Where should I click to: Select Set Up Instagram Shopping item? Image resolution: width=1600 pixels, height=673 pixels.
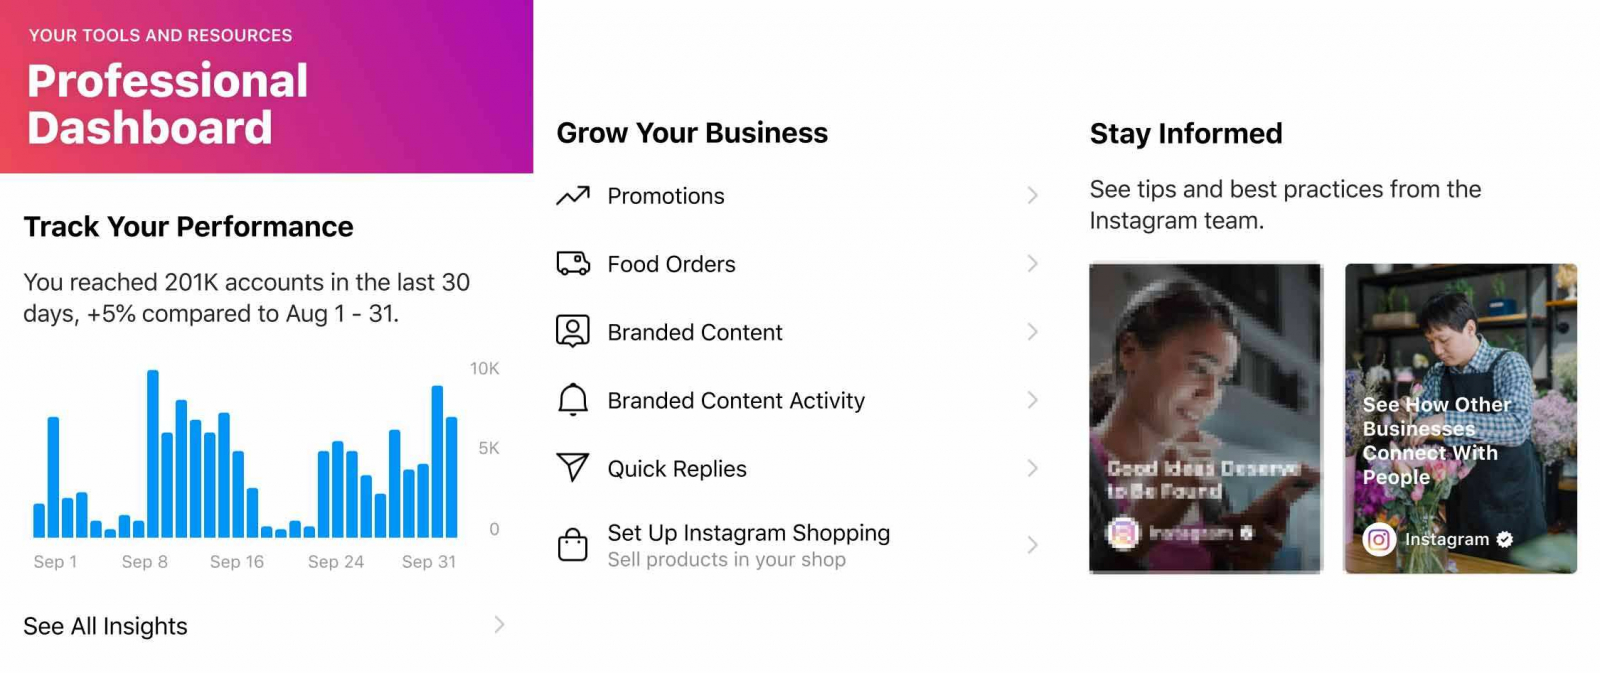click(748, 534)
